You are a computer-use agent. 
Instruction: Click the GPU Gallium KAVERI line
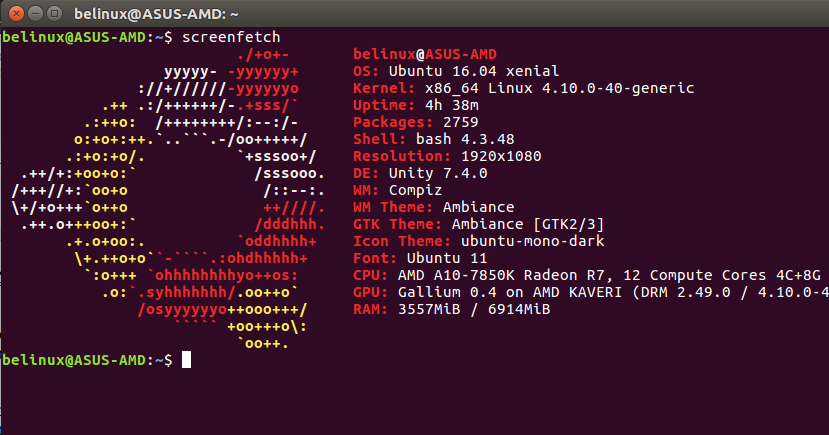coord(591,292)
